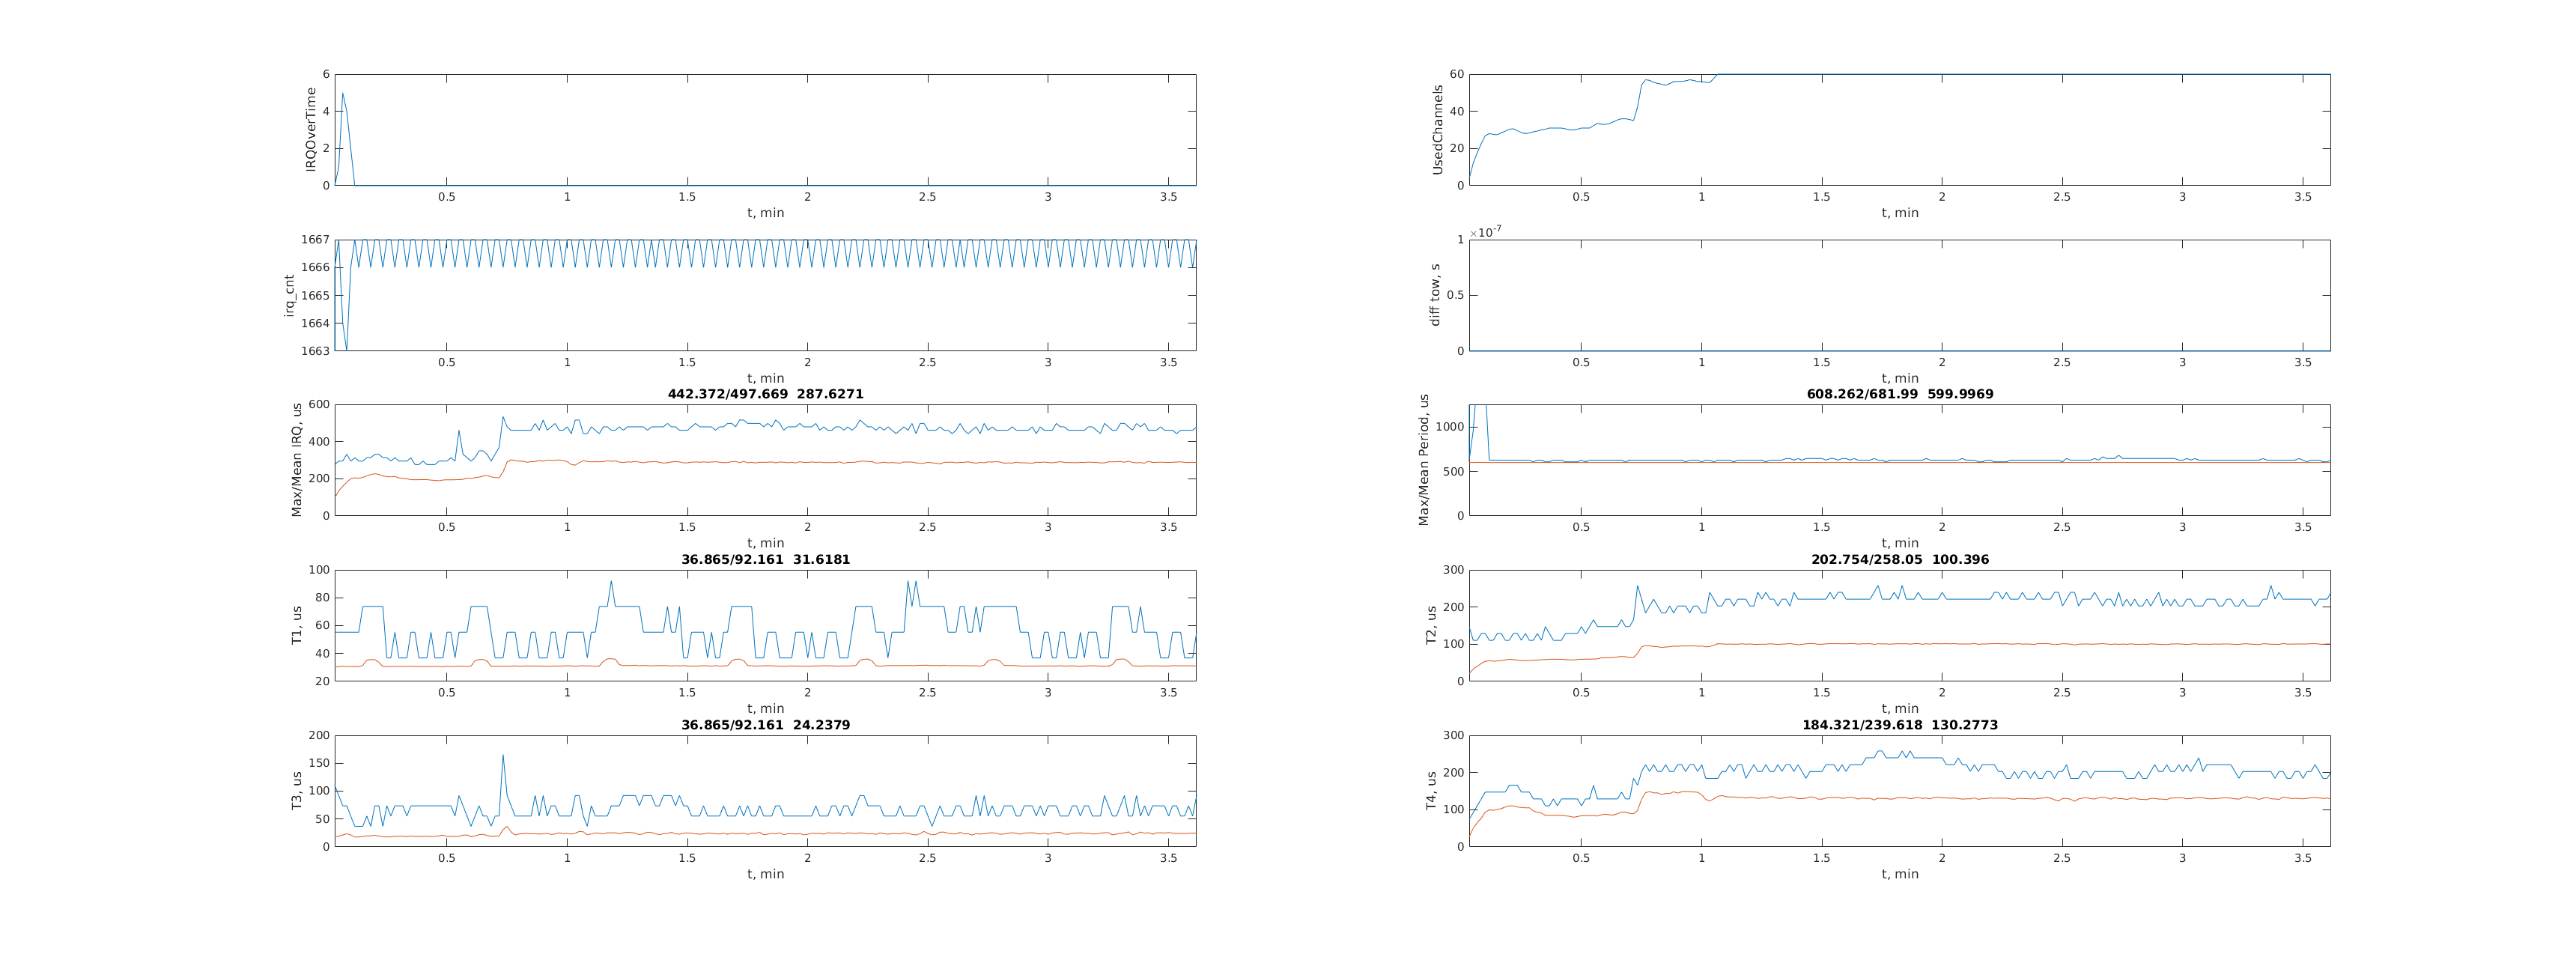Click inside the Max/Mean Period plot area
Image resolution: width=2576 pixels, height=957 pixels.
1900,460
